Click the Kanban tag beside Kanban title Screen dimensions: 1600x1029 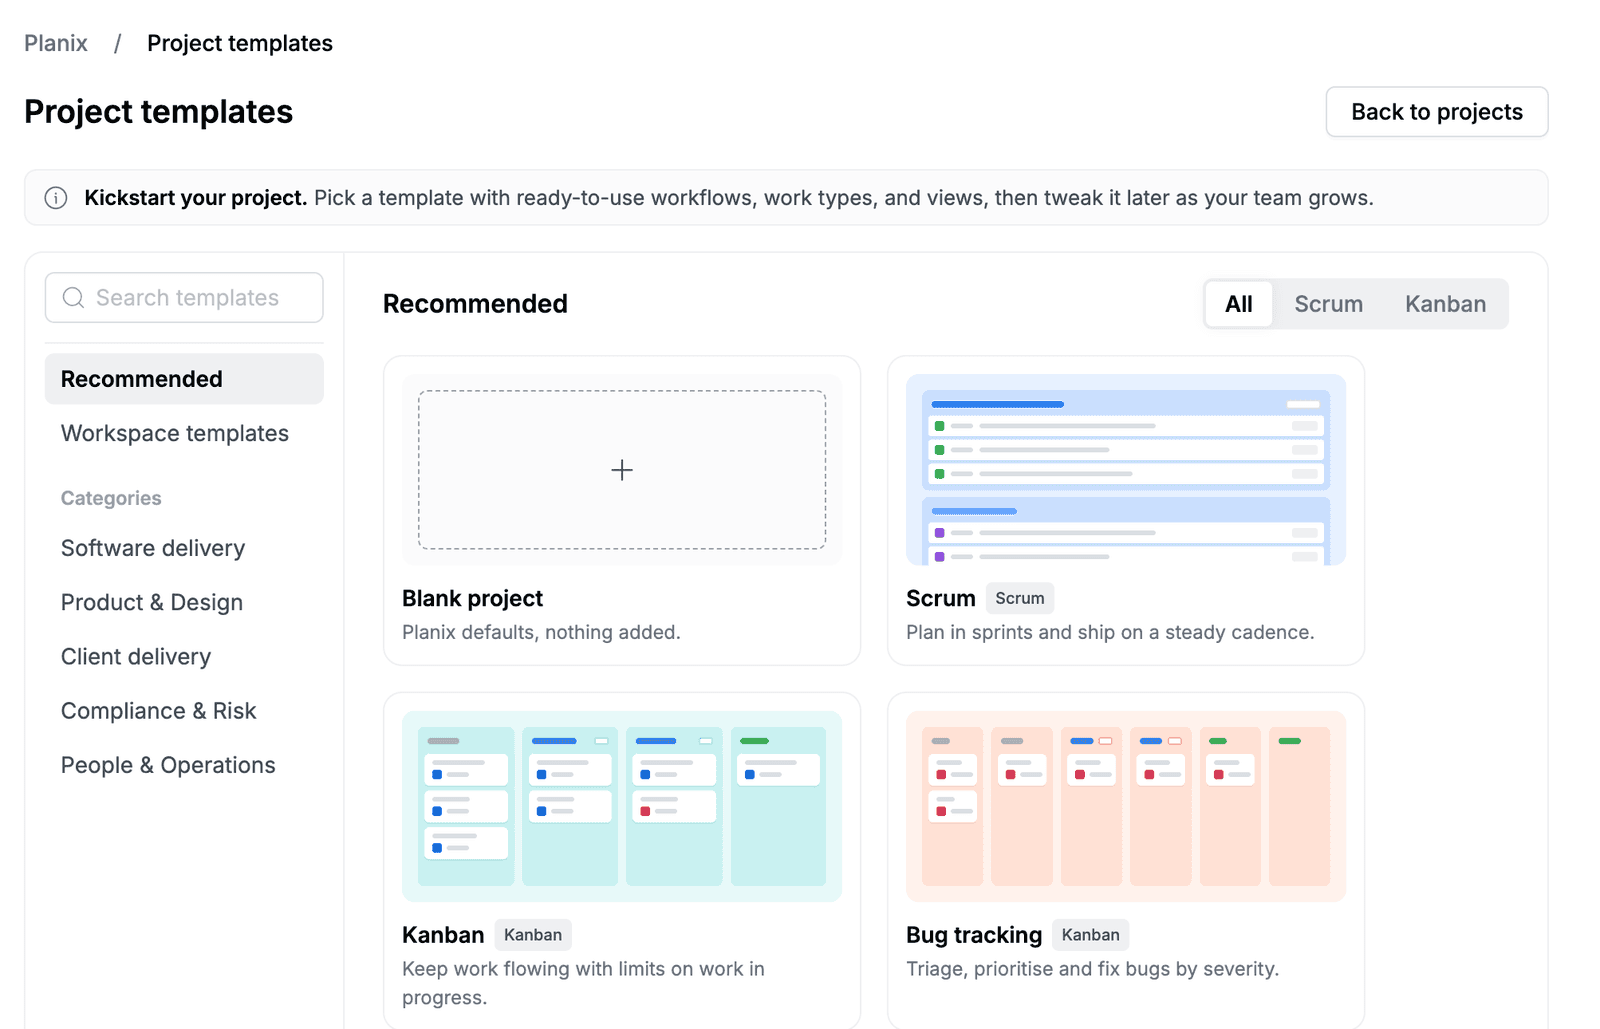533,935
